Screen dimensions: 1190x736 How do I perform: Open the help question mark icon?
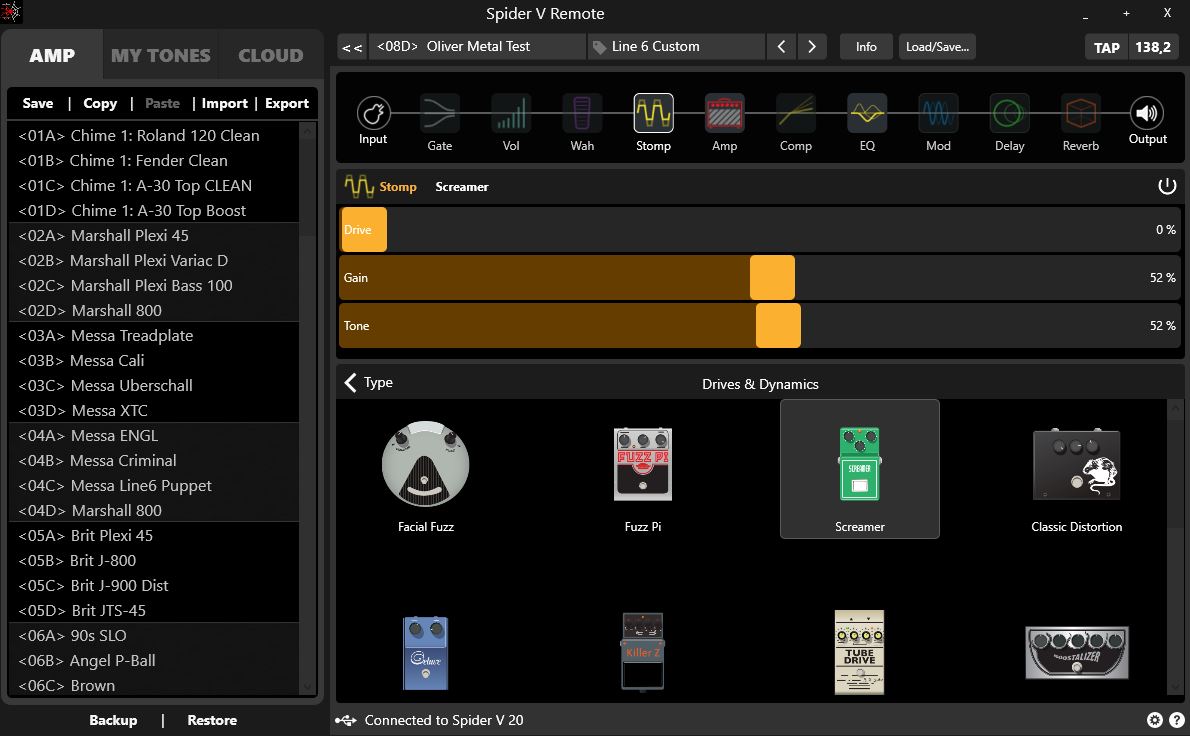(x=1176, y=720)
